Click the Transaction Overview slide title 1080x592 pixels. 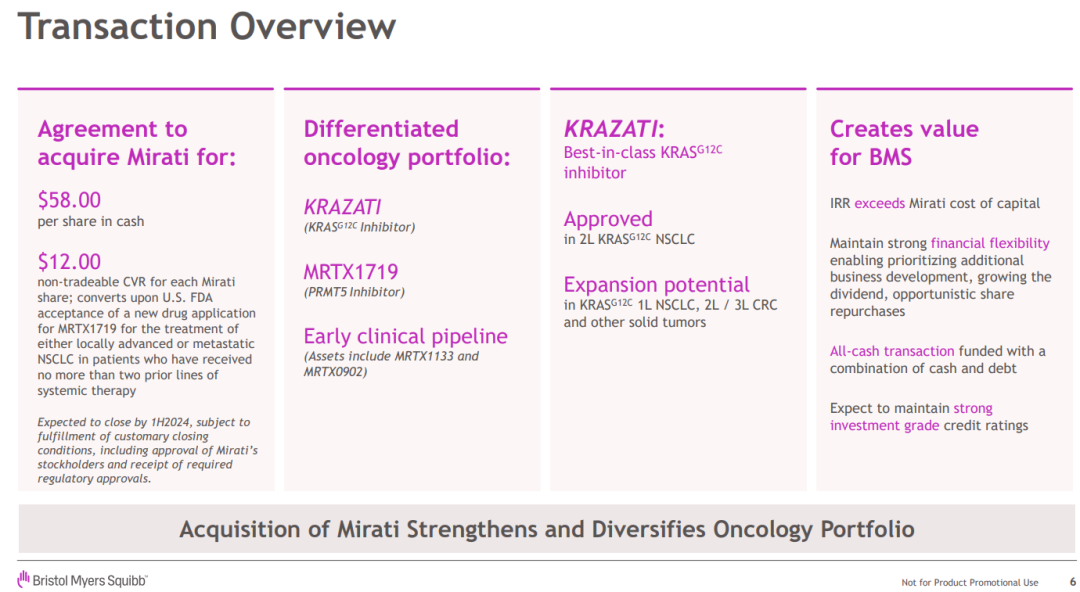[x=207, y=27]
